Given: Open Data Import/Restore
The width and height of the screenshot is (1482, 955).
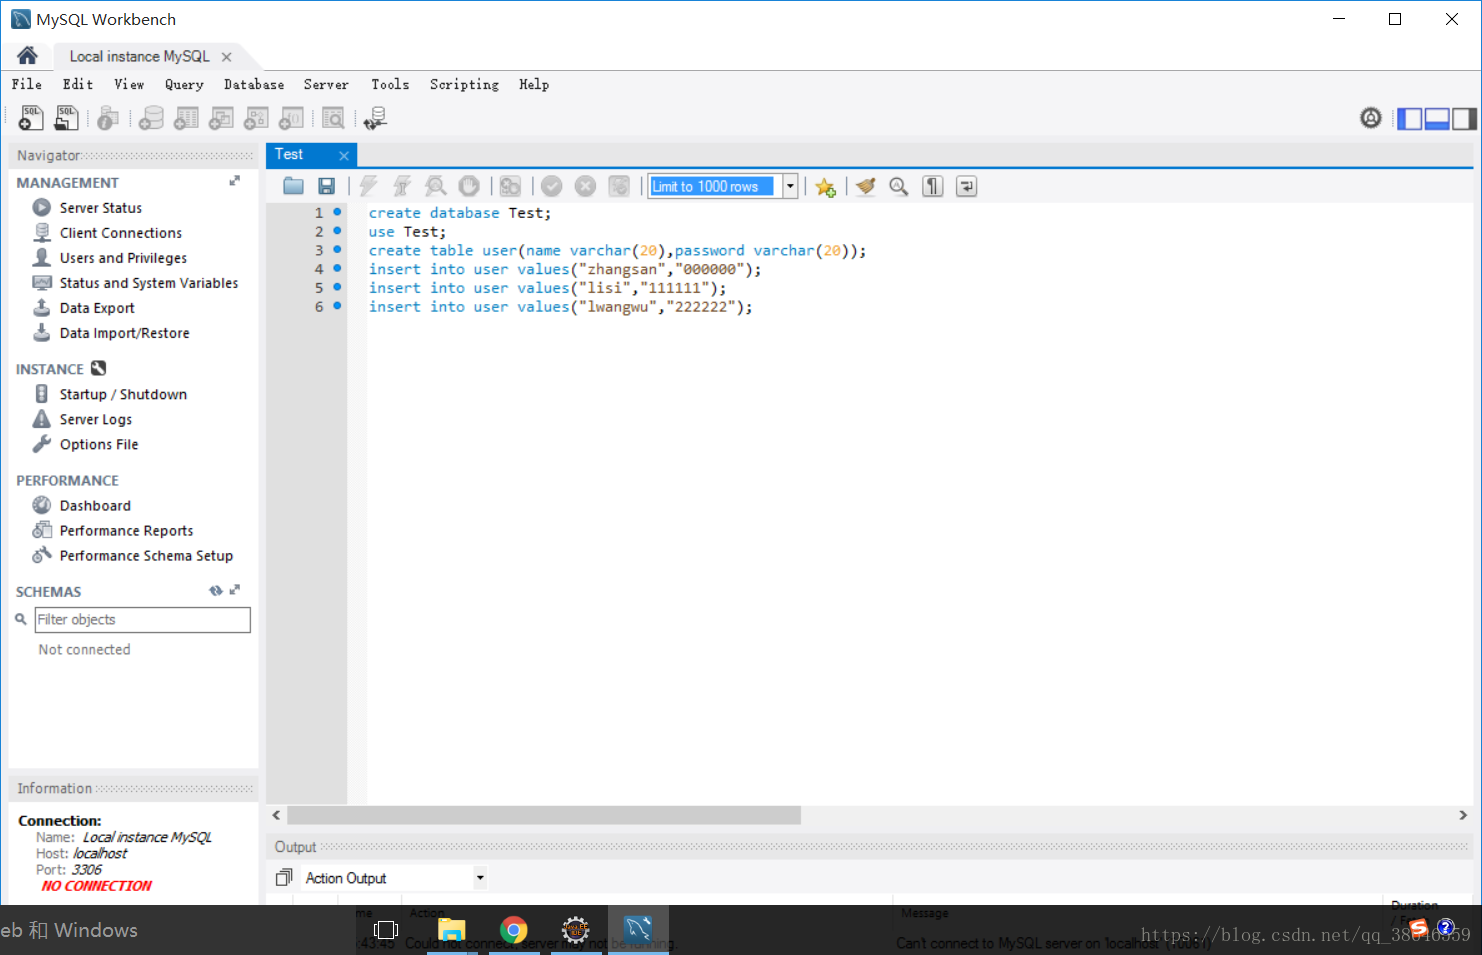Looking at the screenshot, I should (124, 333).
